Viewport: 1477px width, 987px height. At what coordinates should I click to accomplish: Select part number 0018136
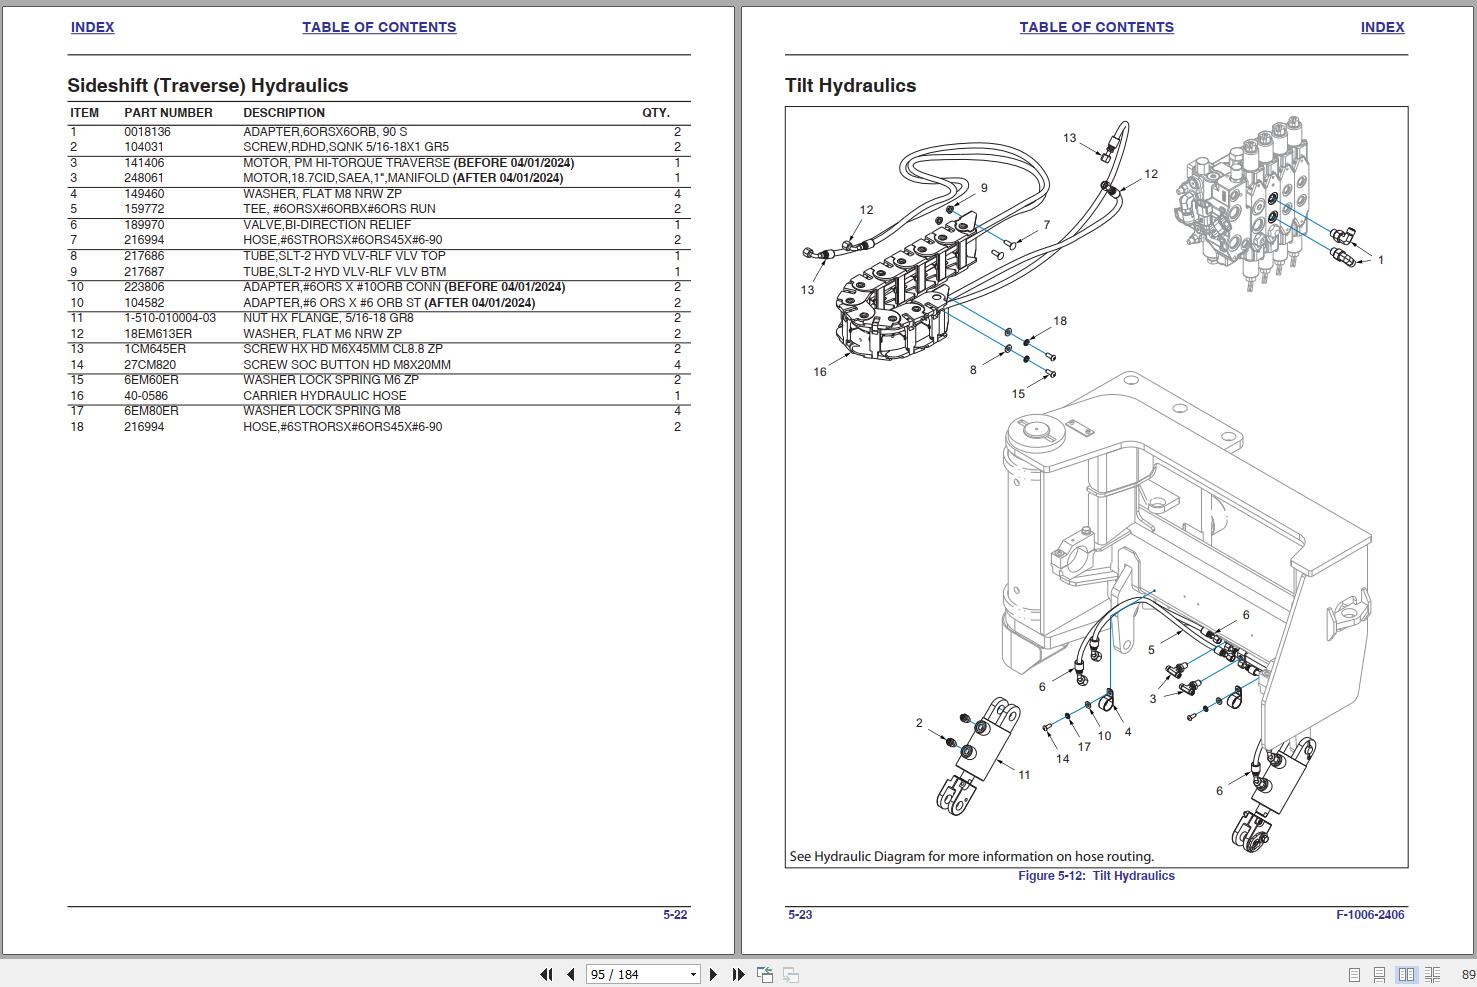(x=147, y=132)
